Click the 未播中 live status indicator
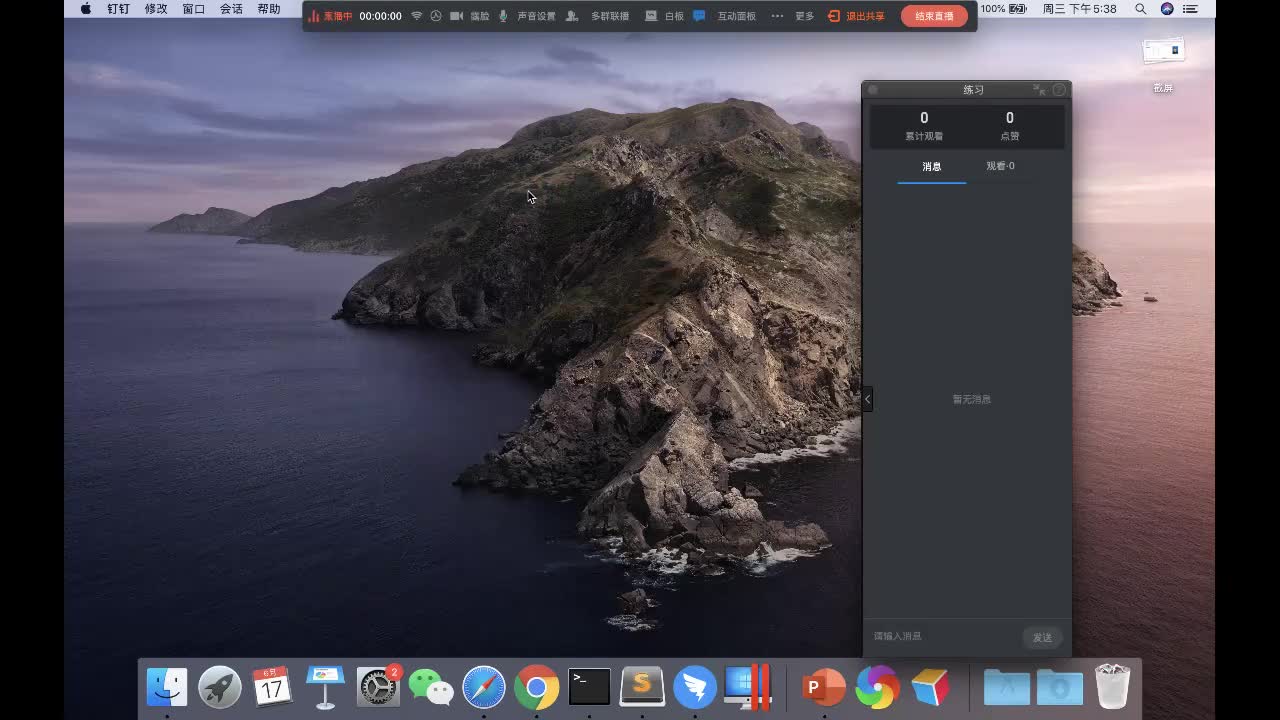1280x720 pixels. pos(330,16)
